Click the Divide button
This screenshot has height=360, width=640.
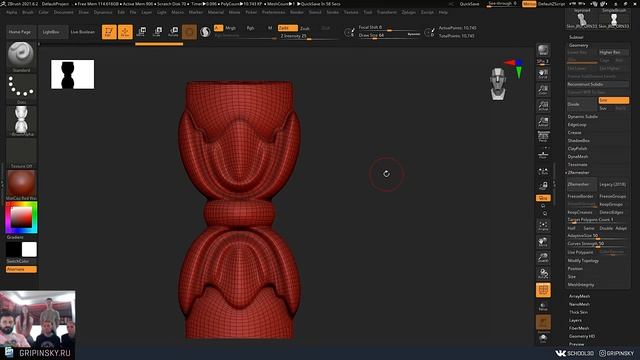(582, 104)
